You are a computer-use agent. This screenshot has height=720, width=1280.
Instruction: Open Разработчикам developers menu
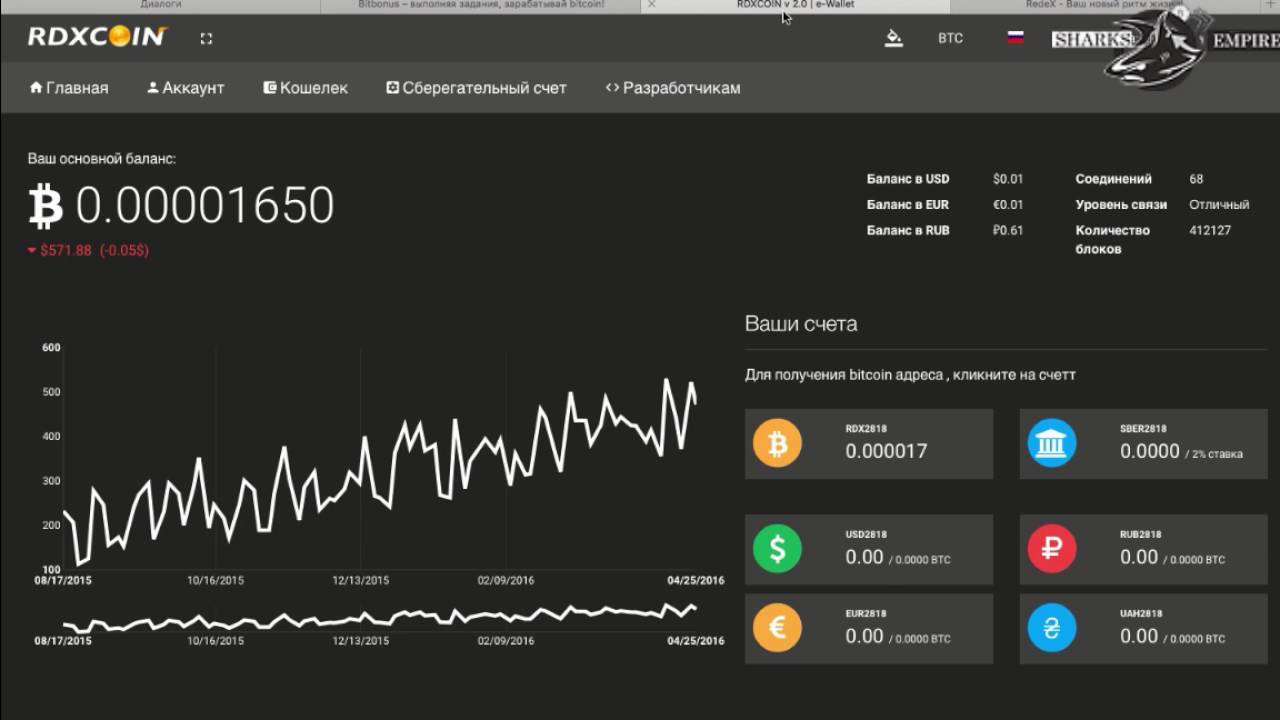click(673, 88)
